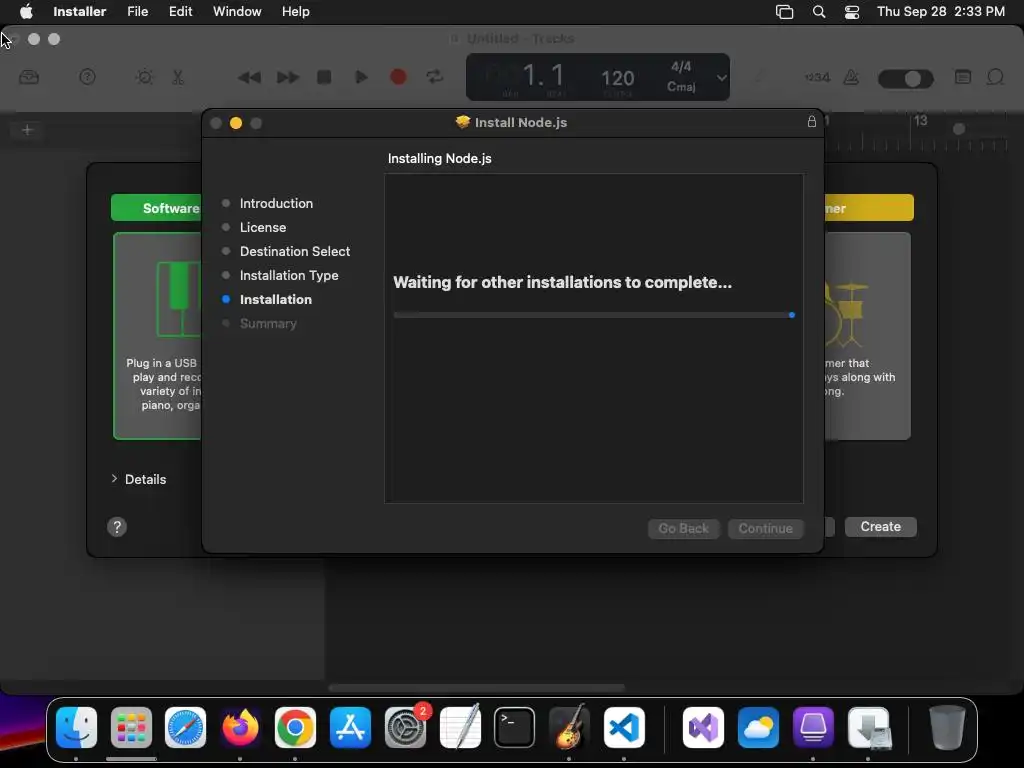The image size is (1024, 768).
Task: Click the Installation step label
Action: pos(276,299)
